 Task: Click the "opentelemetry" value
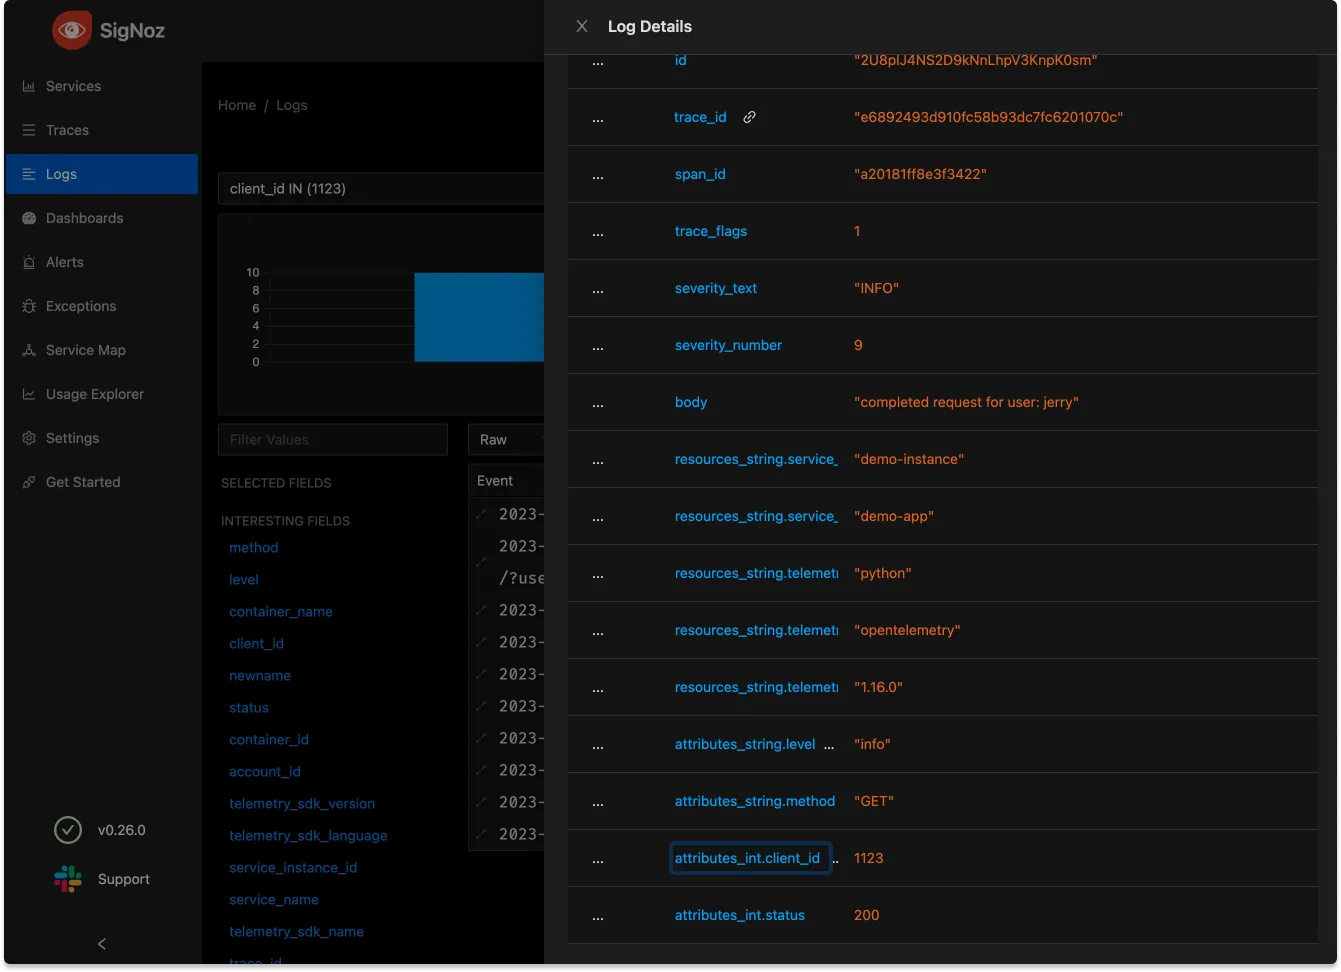pos(907,630)
